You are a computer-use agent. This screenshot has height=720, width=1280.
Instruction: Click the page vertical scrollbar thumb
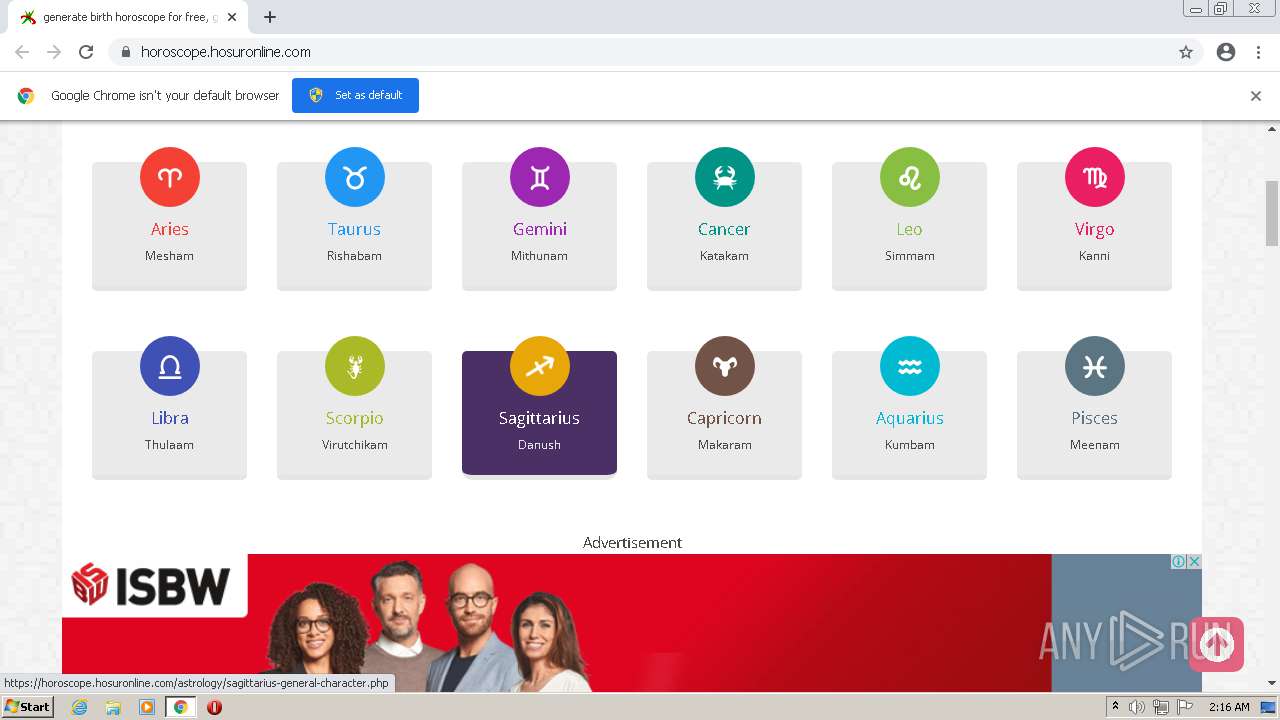point(1272,213)
